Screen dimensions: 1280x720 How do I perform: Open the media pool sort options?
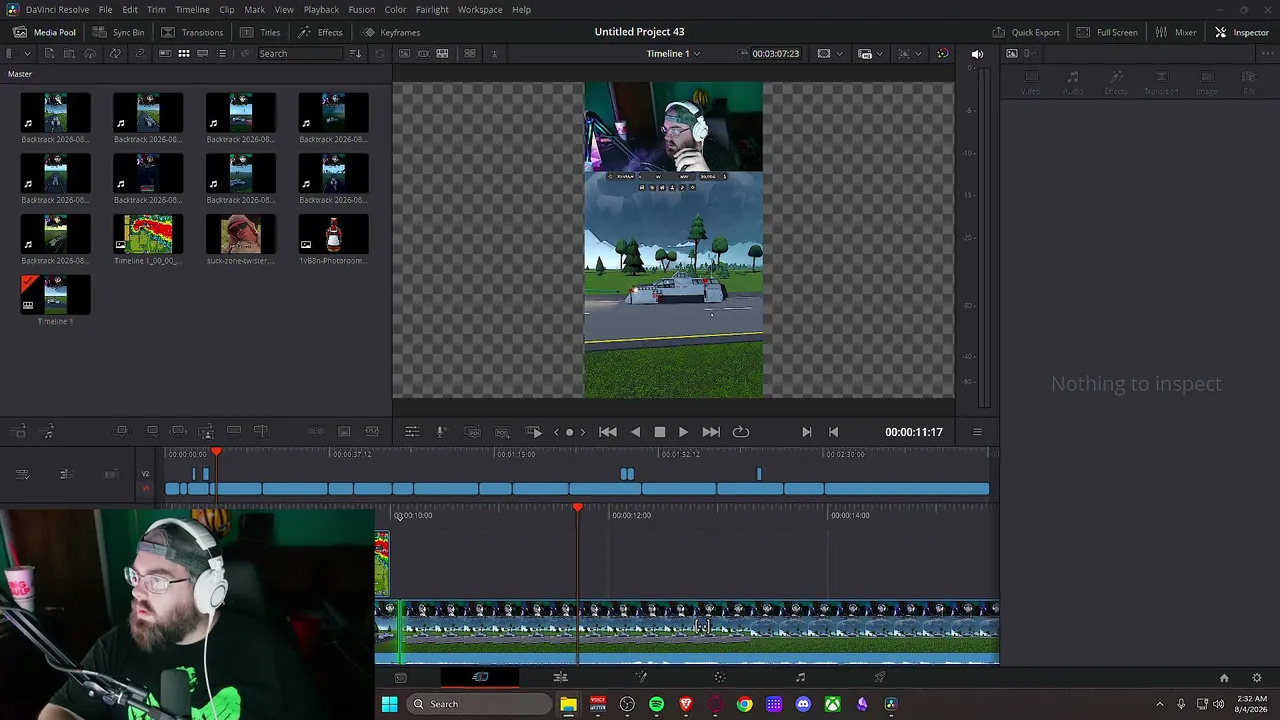point(355,53)
